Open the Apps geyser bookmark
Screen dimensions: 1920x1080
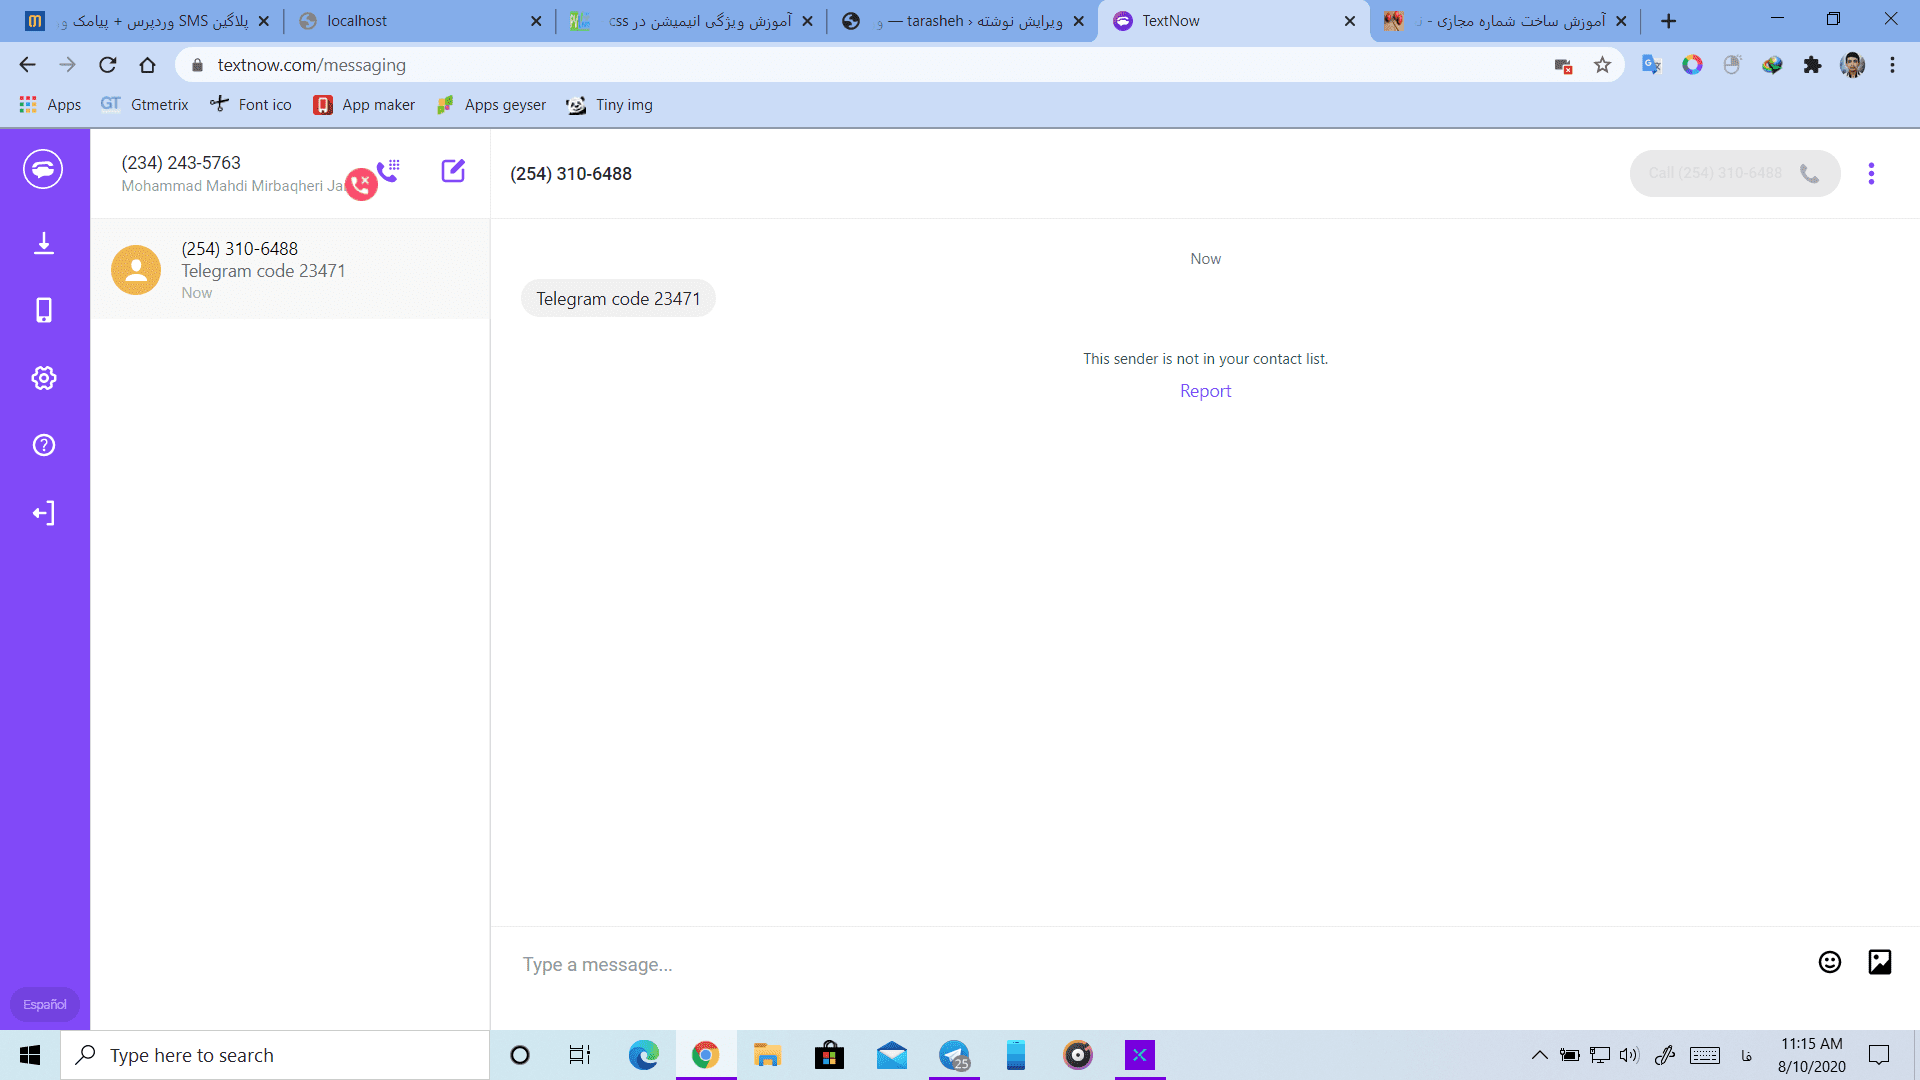pos(491,104)
